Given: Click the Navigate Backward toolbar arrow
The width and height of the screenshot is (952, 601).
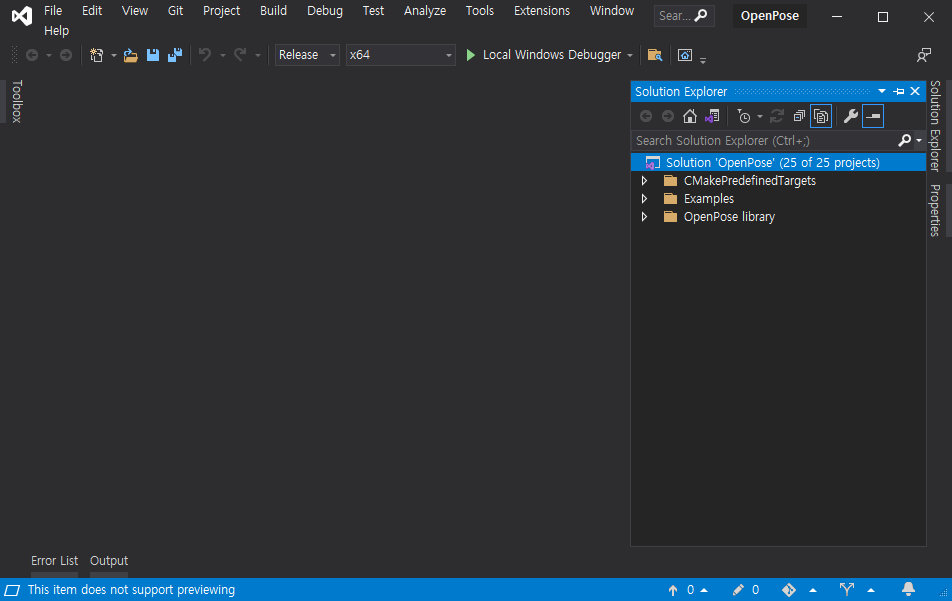Looking at the screenshot, I should 32,55.
